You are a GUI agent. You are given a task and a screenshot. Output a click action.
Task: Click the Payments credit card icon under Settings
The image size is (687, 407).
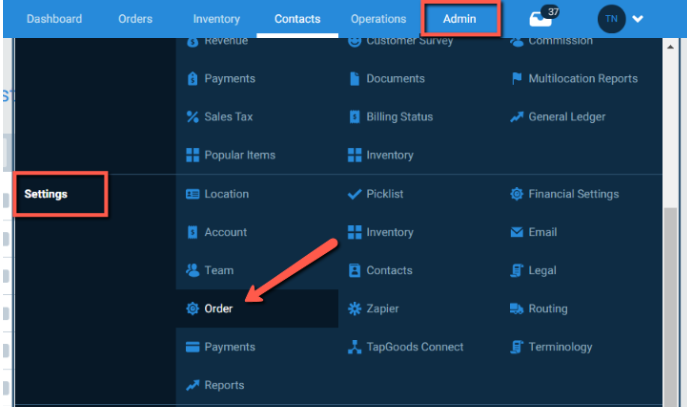coord(192,347)
